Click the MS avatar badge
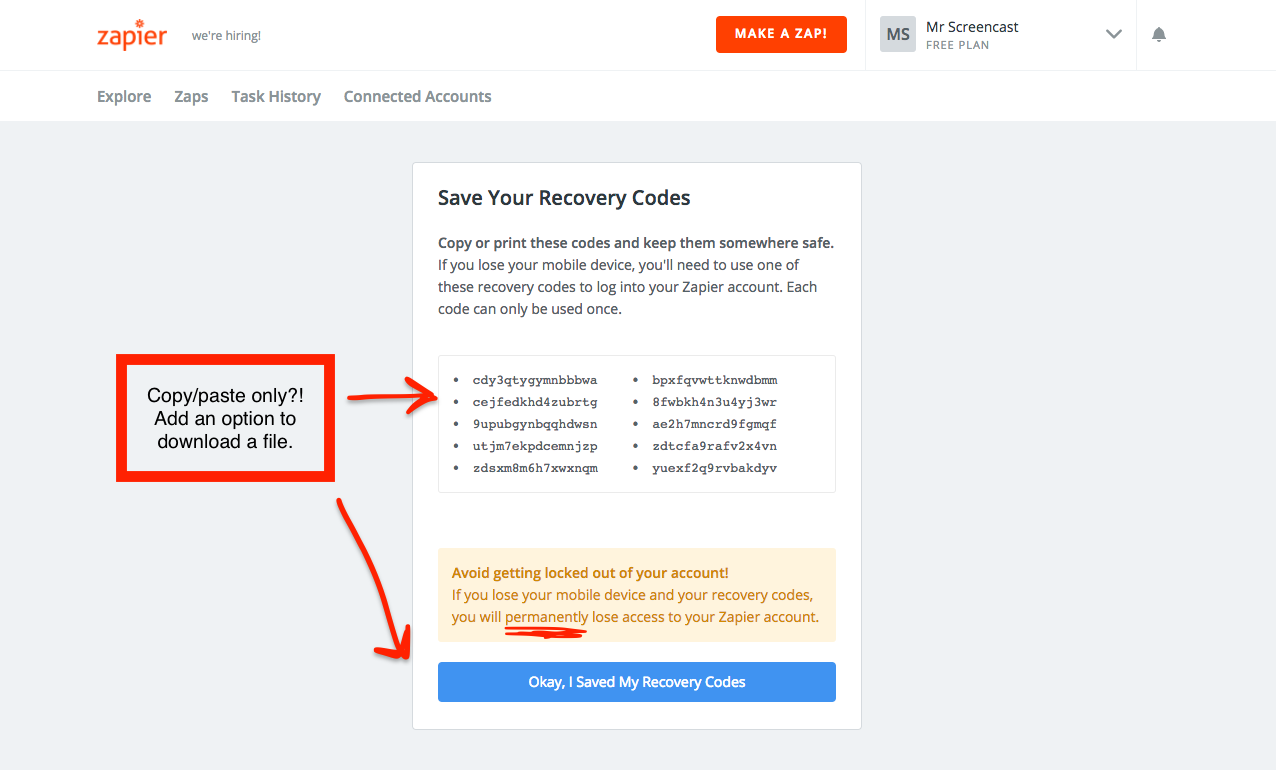Viewport: 1276px width, 770px height. [897, 33]
